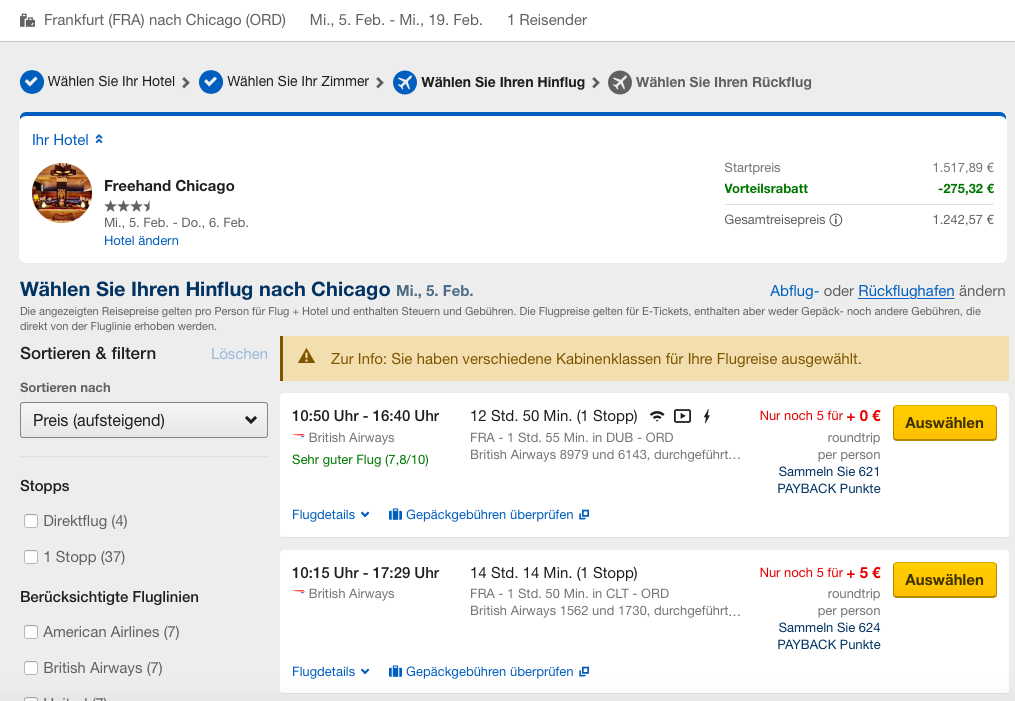This screenshot has height=701, width=1015.
Task: Tick the American Airlines (7) checkbox
Action: click(31, 632)
